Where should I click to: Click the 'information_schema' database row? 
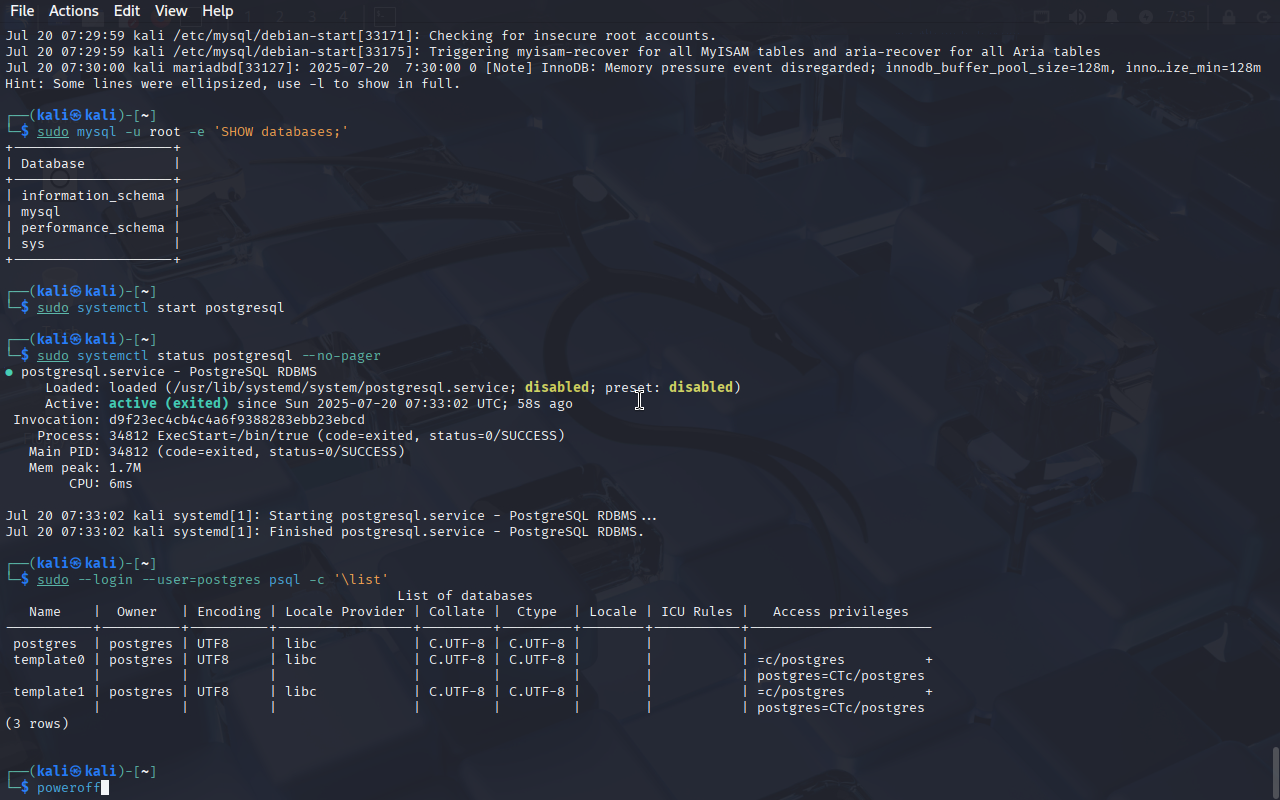93,196
